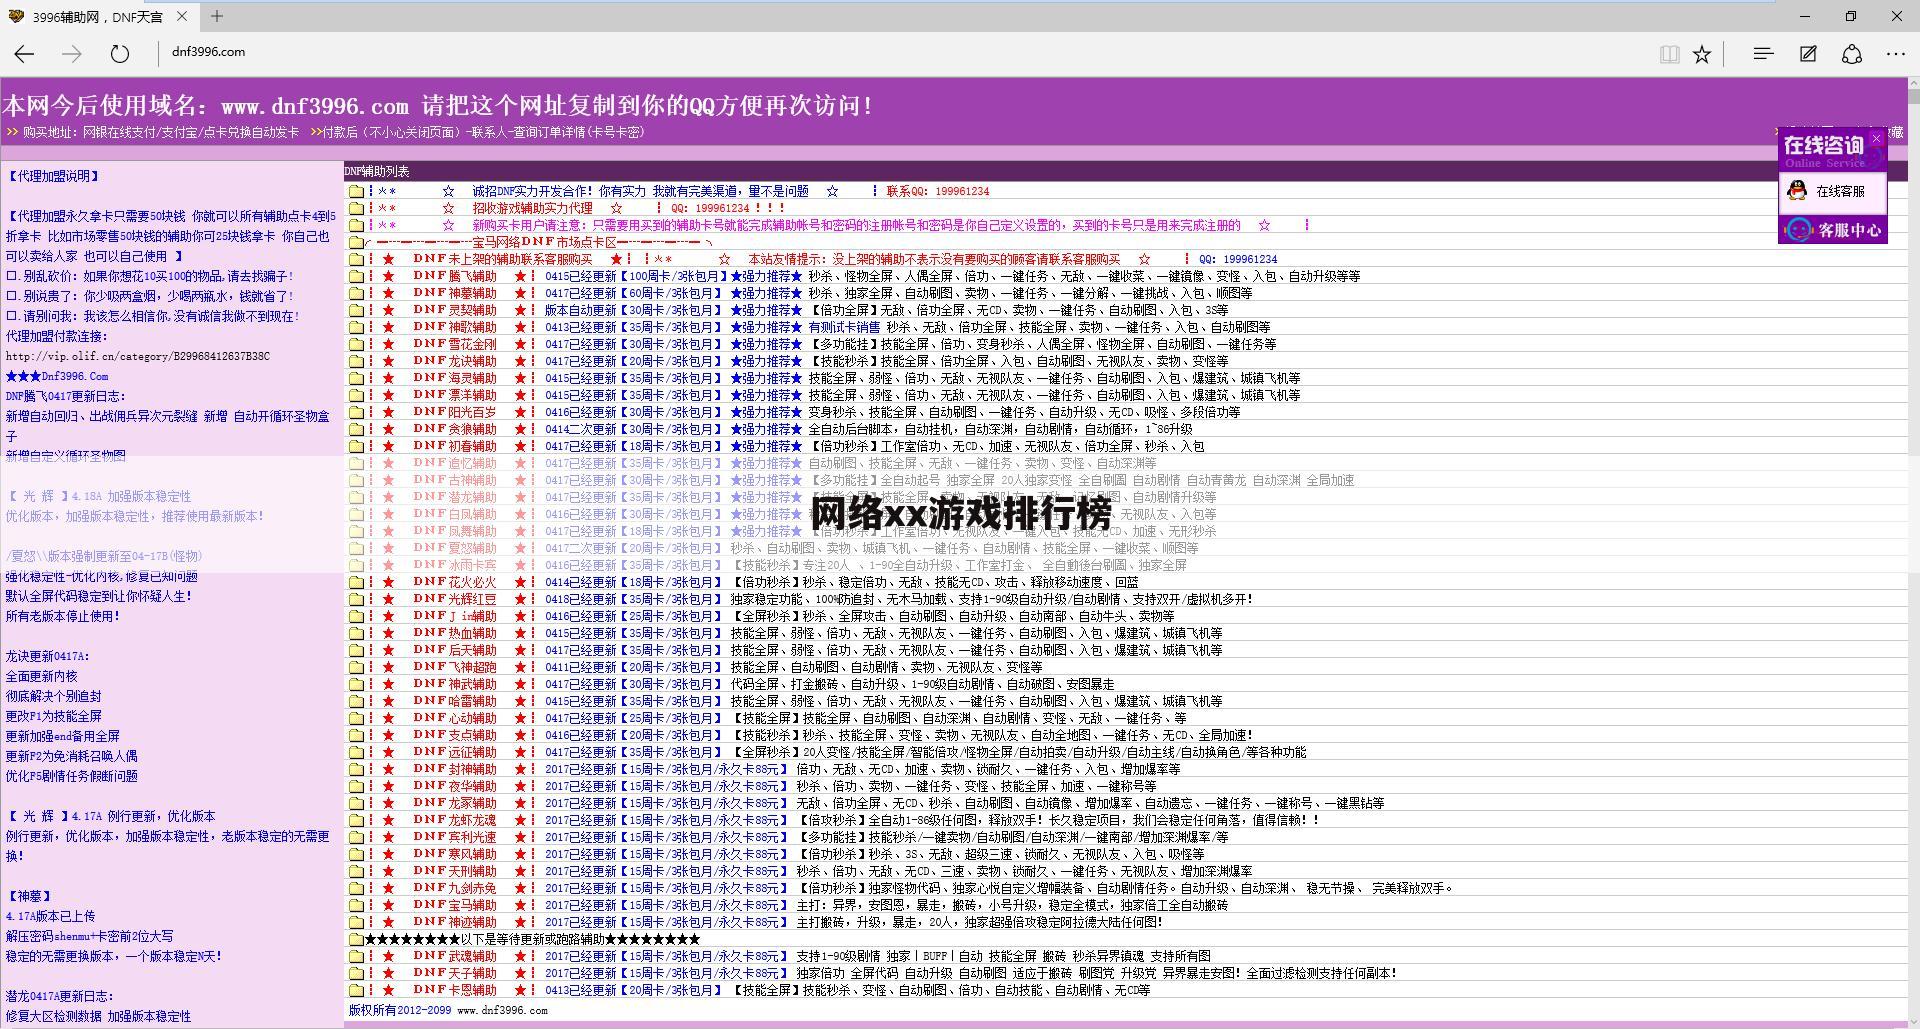Click folder icon for DNF灵契辅助 row
Screen dimensions: 1920x1029
point(356,311)
